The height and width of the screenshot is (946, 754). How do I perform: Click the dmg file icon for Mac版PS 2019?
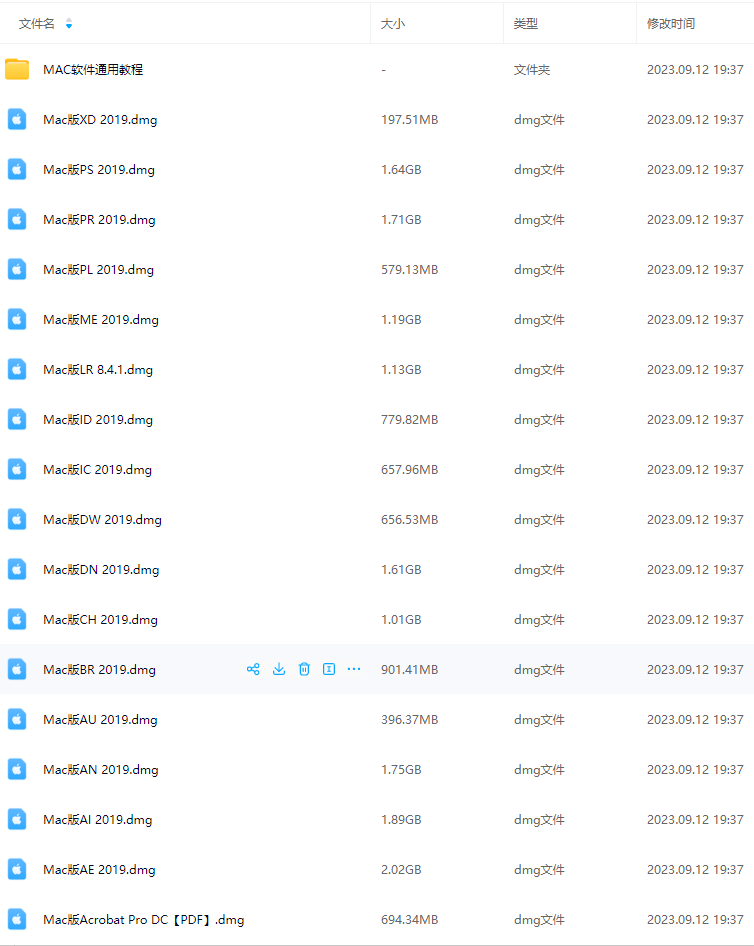coord(17,169)
